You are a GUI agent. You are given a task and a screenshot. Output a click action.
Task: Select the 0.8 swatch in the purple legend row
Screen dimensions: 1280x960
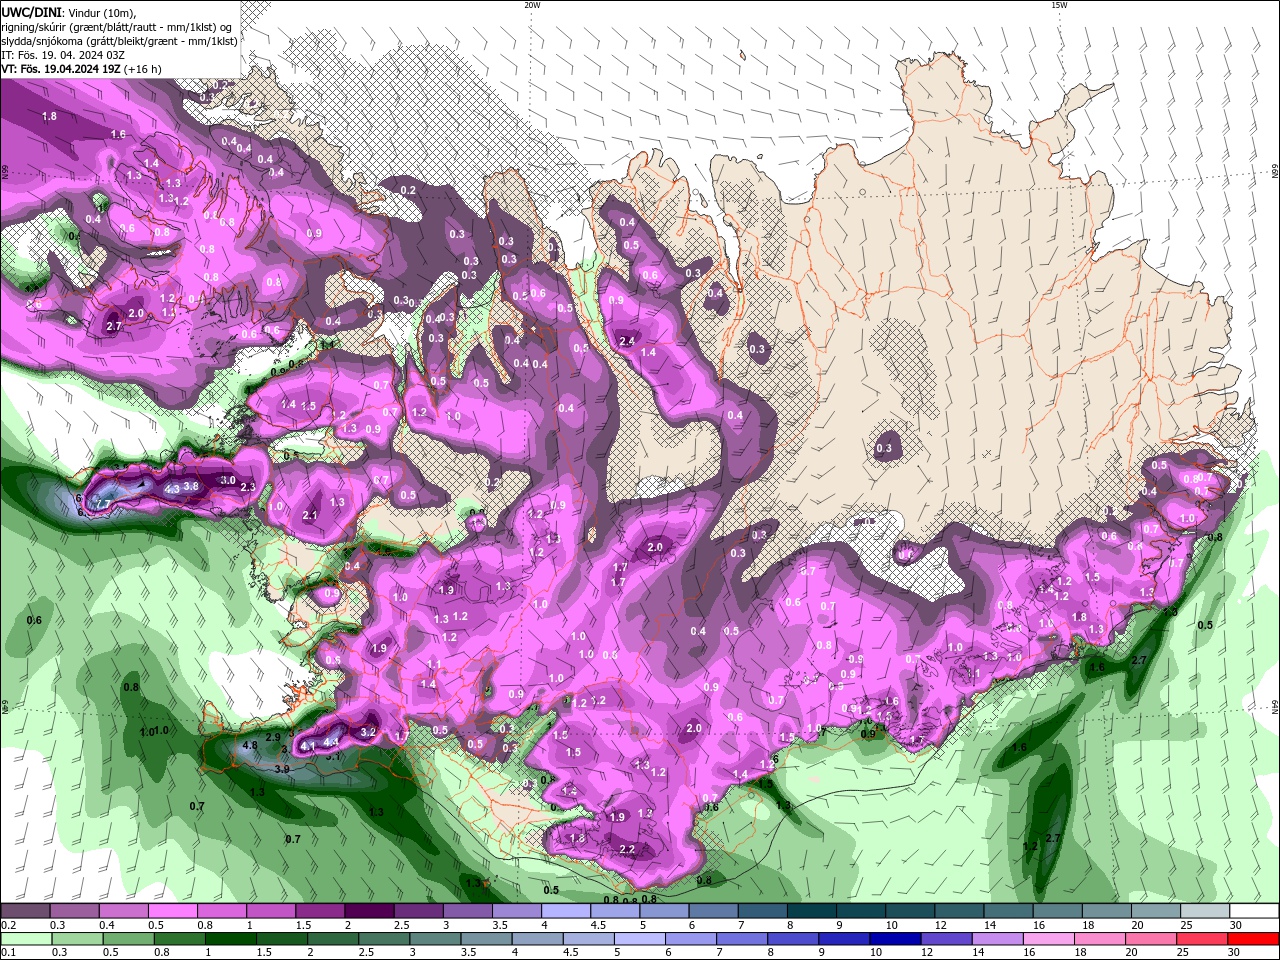(221, 911)
